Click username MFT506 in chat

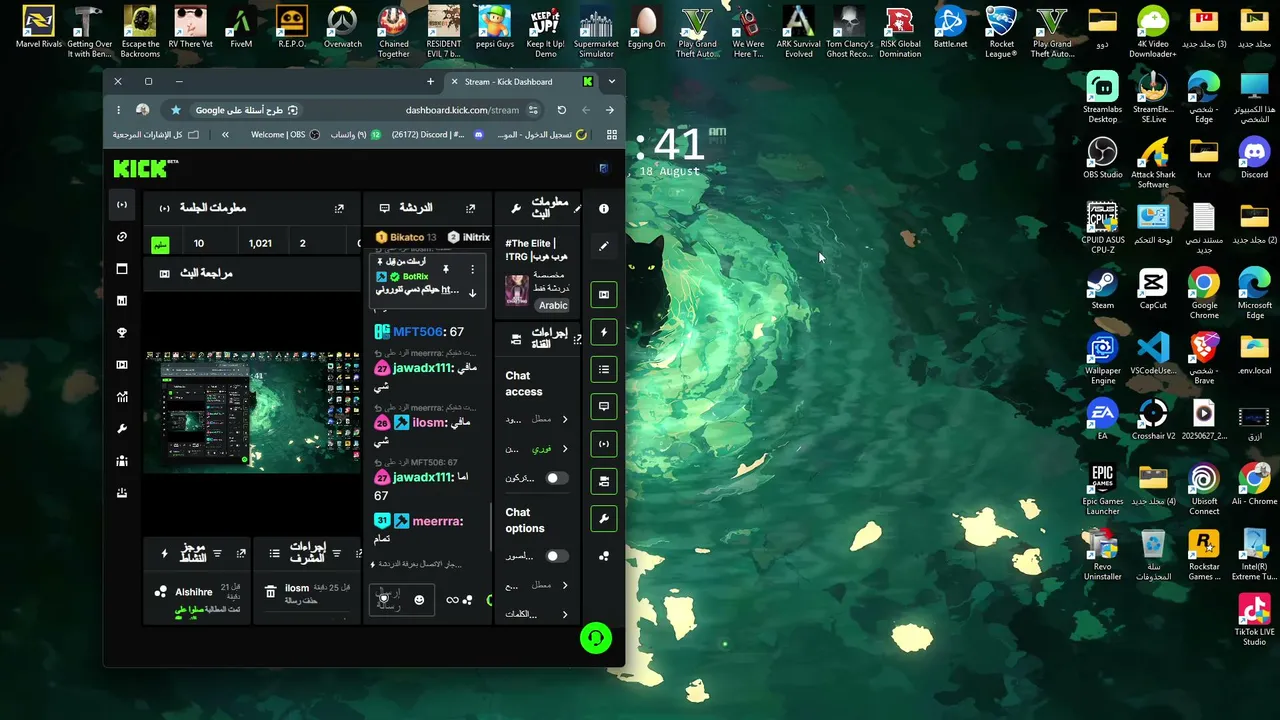tap(417, 332)
